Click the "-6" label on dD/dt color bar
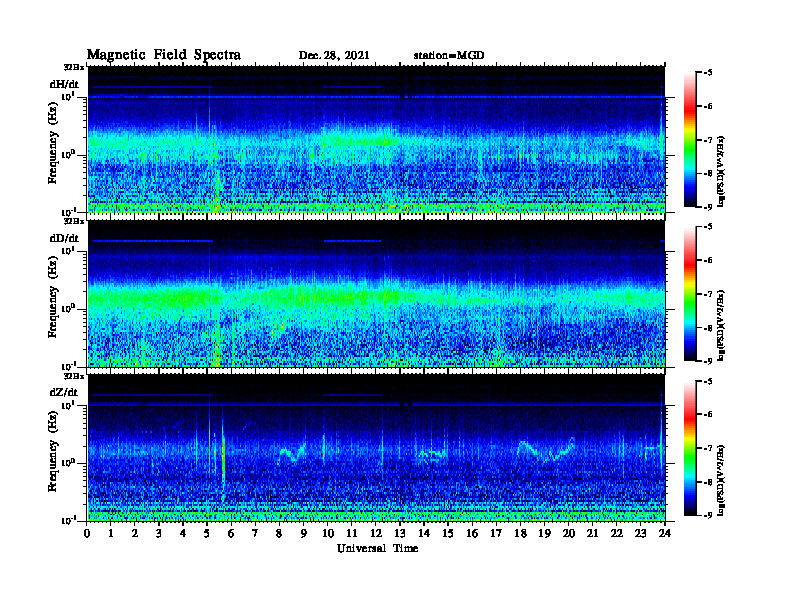The height and width of the screenshot is (612, 792). 707,260
